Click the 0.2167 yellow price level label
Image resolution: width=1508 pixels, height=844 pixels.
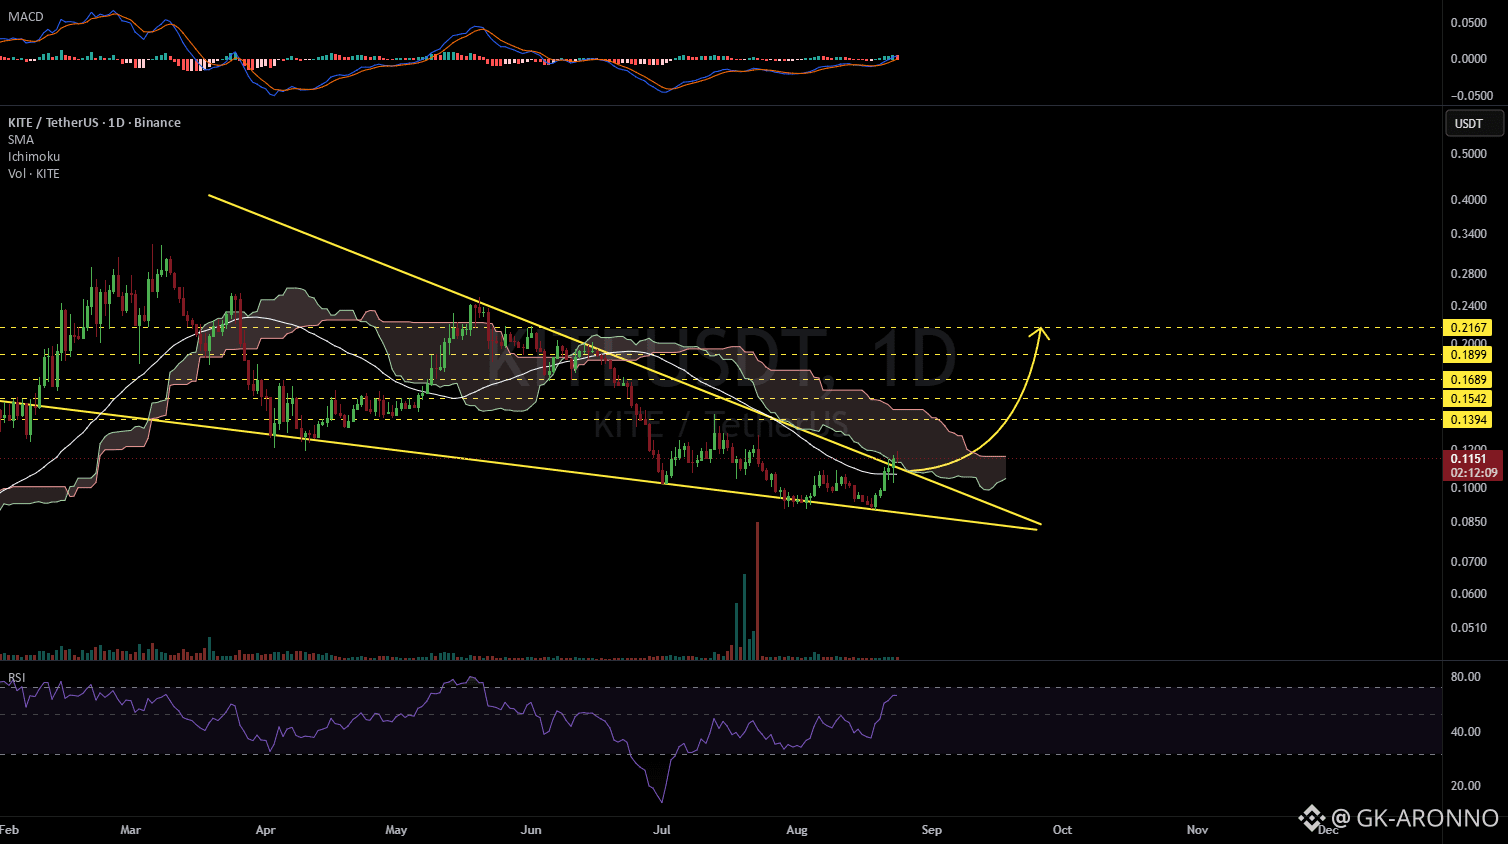click(x=1468, y=327)
